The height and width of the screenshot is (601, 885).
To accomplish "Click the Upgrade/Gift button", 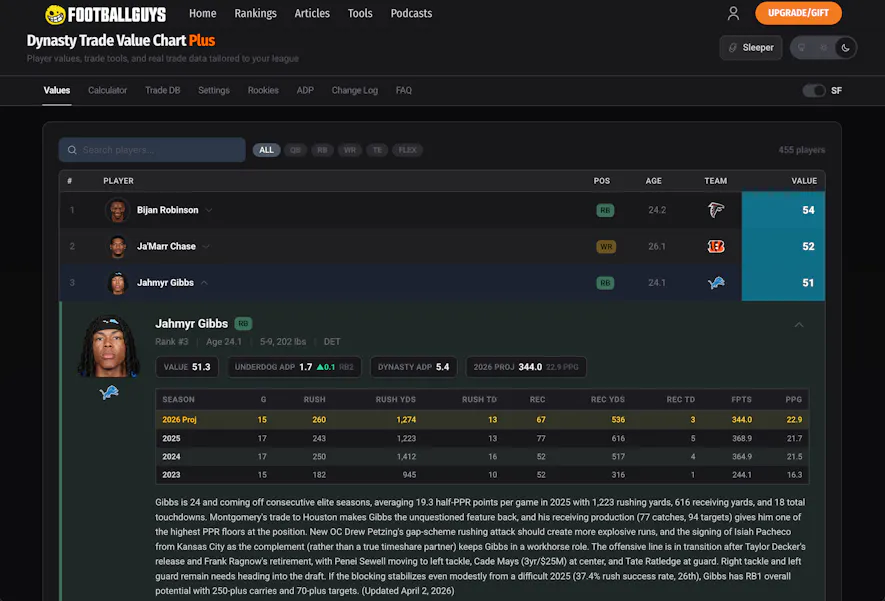I will tap(798, 14).
